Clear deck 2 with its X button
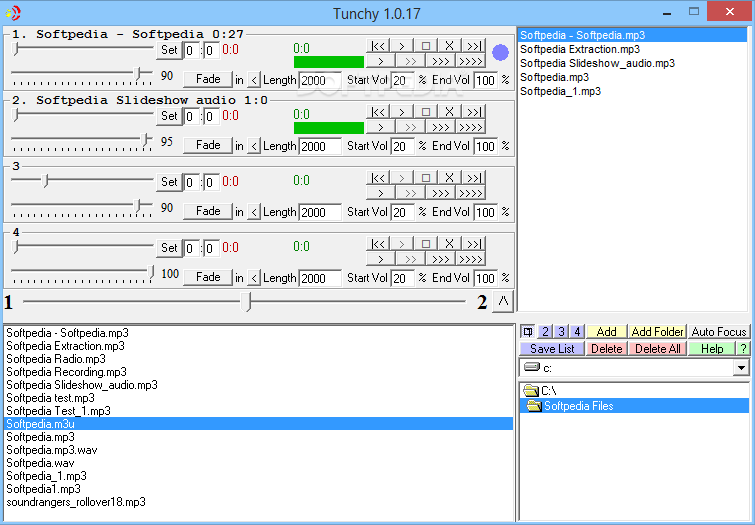Viewport: 755px width, 525px height. [449, 112]
